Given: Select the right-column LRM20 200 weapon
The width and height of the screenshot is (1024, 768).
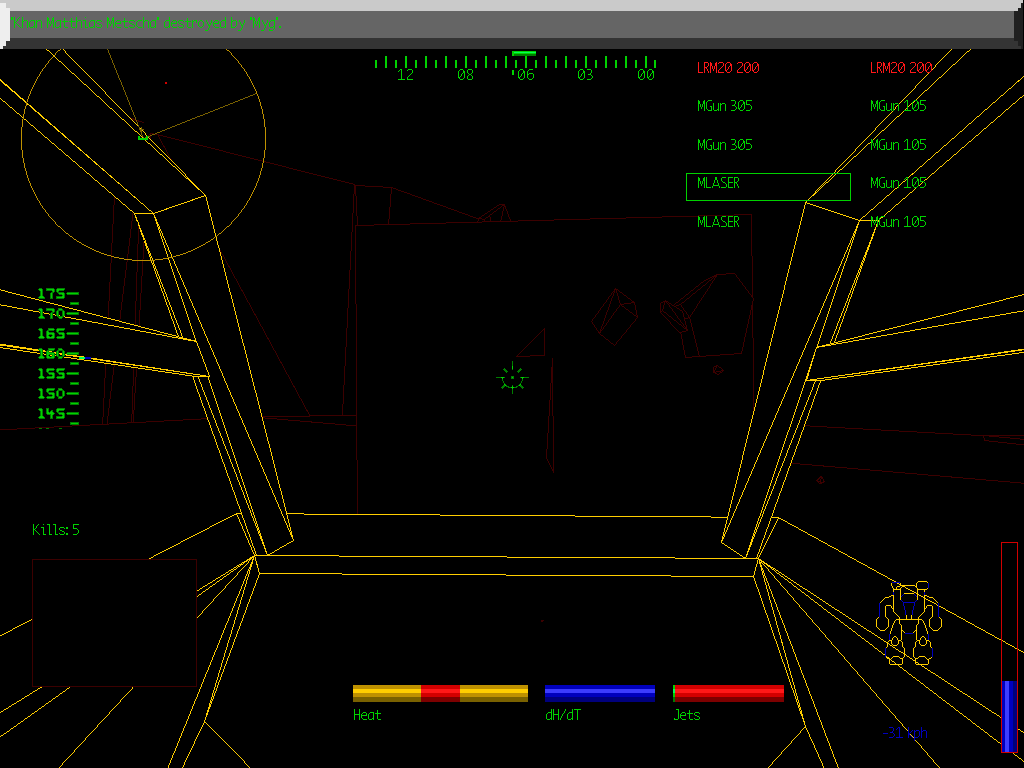Looking at the screenshot, I should pos(900,68).
